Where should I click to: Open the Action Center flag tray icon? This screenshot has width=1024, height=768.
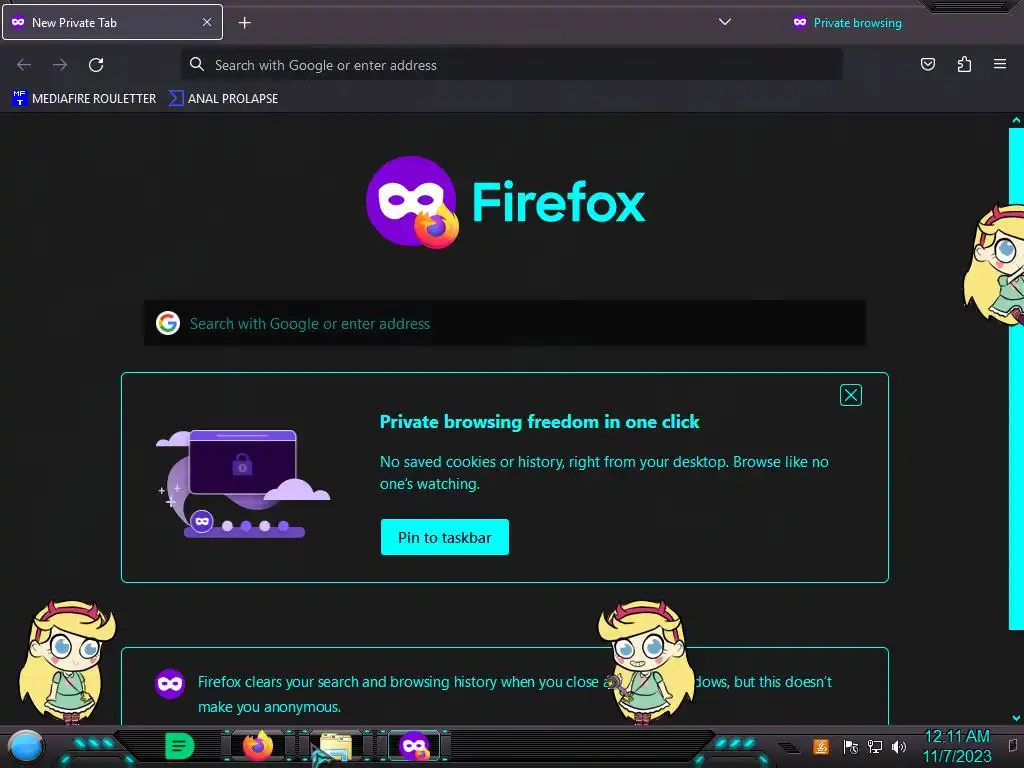click(x=850, y=746)
